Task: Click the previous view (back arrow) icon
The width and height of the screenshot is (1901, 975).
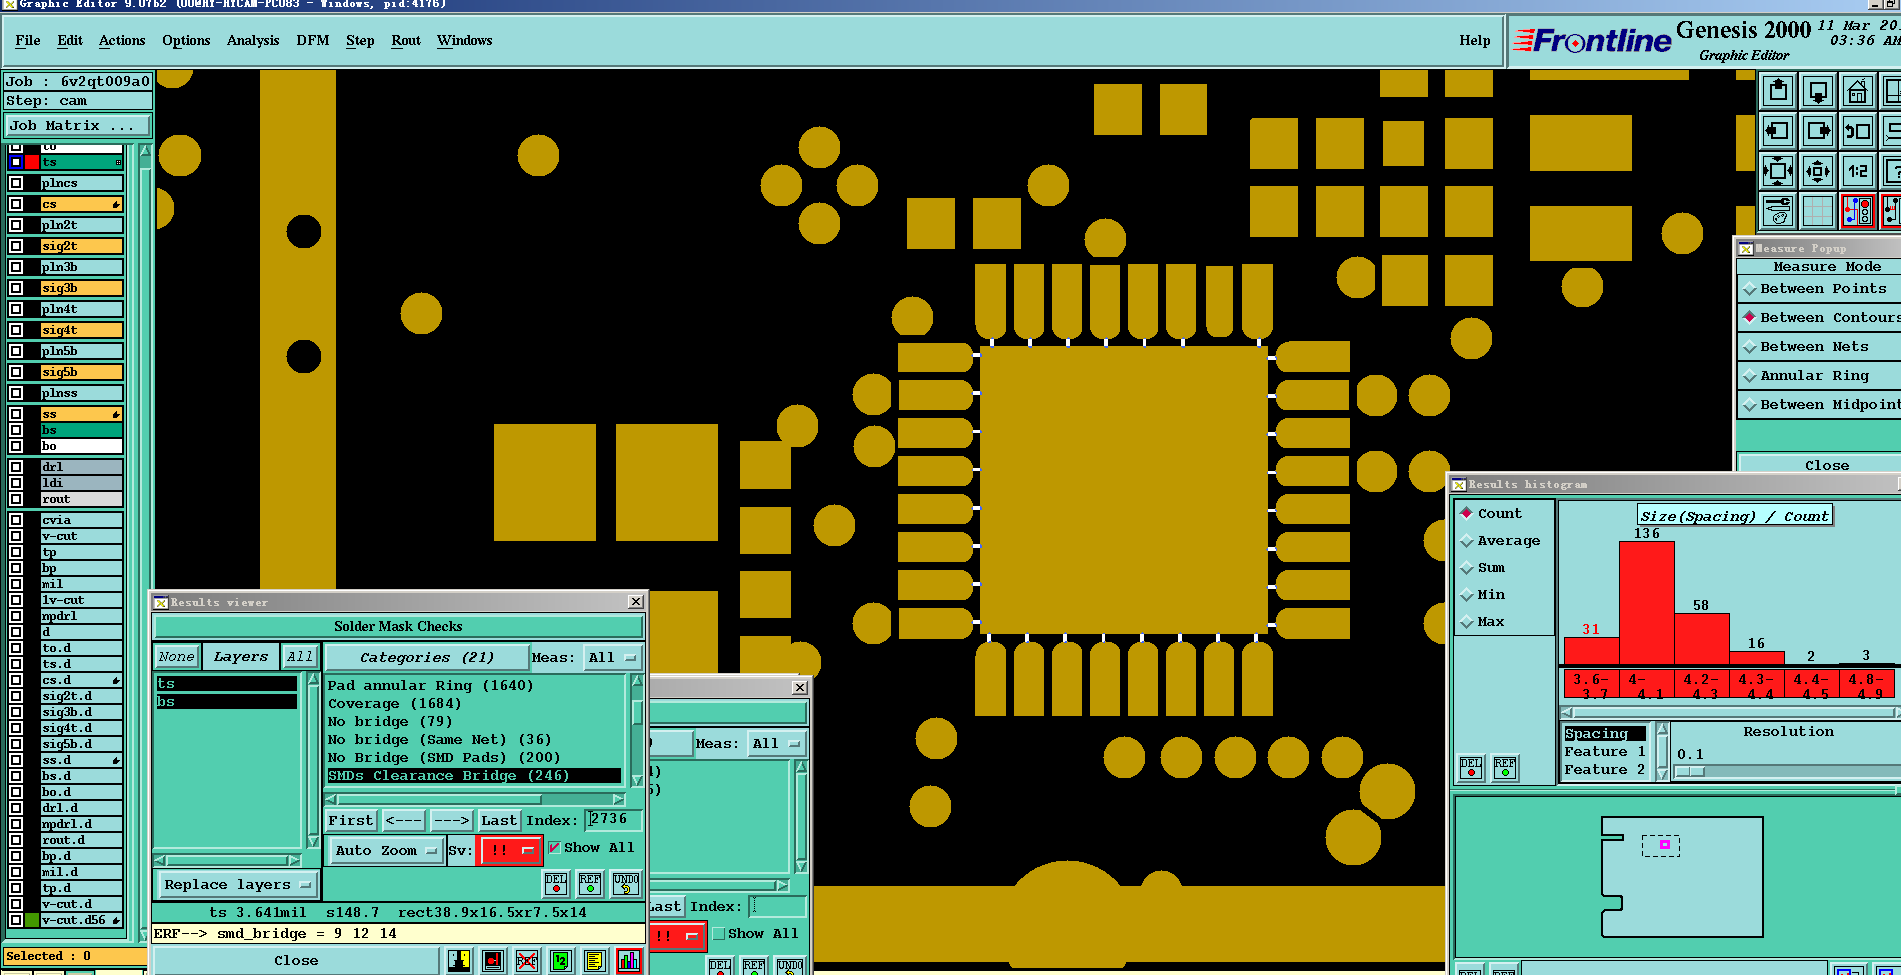Action: click(x=1858, y=131)
